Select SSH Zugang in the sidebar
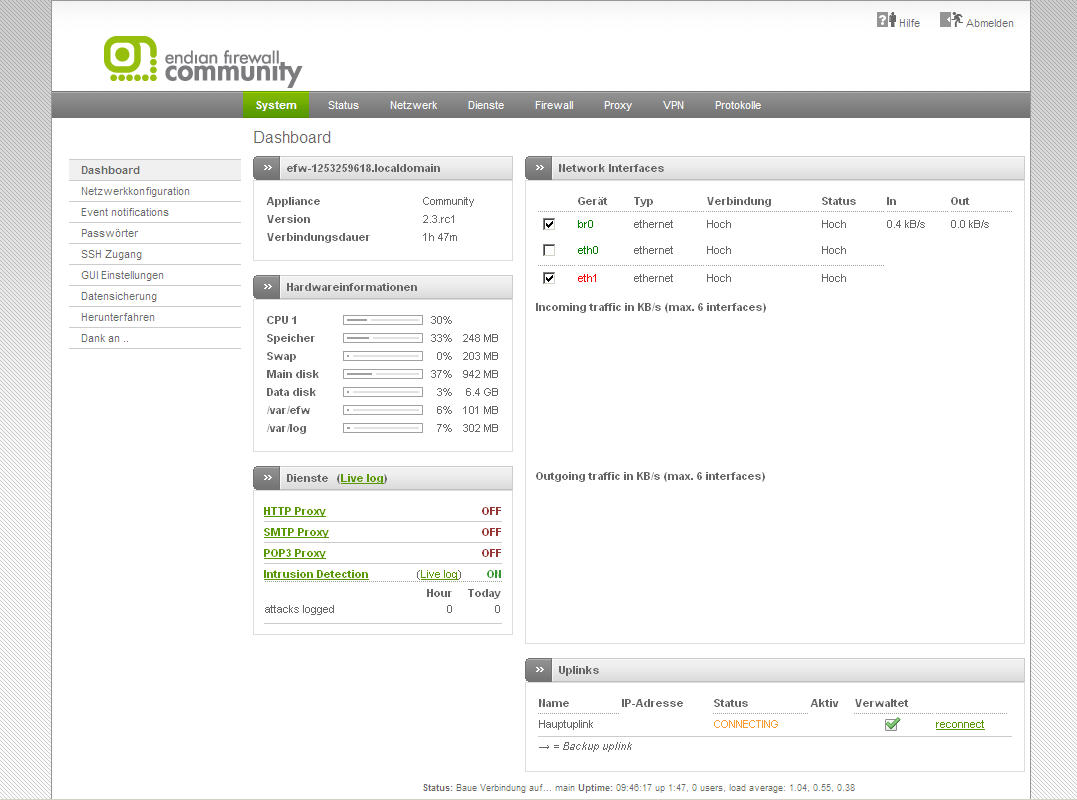This screenshot has height=800, width=1077. click(x=111, y=254)
